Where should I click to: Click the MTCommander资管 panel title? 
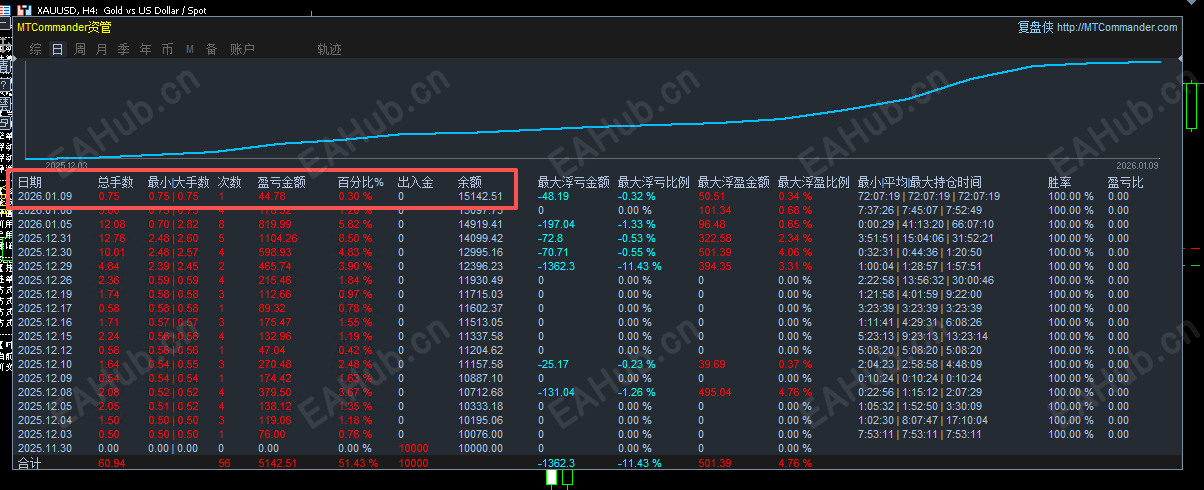(x=64, y=27)
